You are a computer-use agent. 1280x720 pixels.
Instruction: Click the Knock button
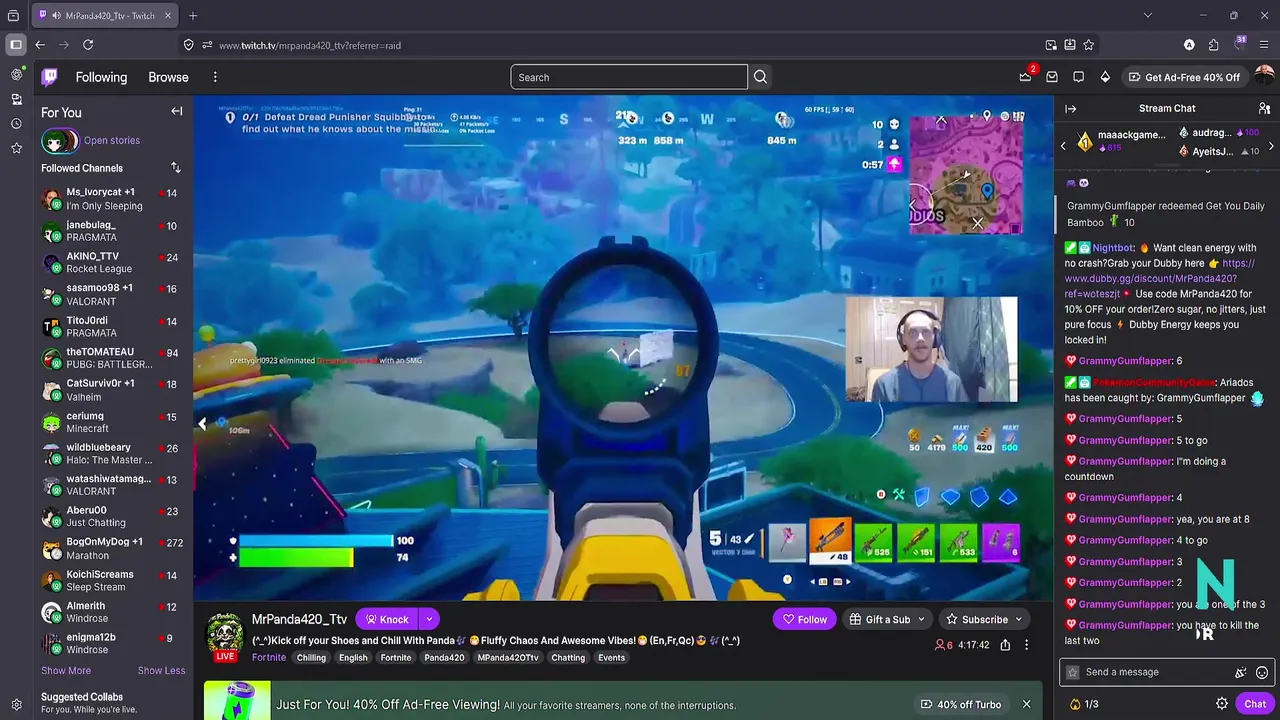tap(387, 619)
